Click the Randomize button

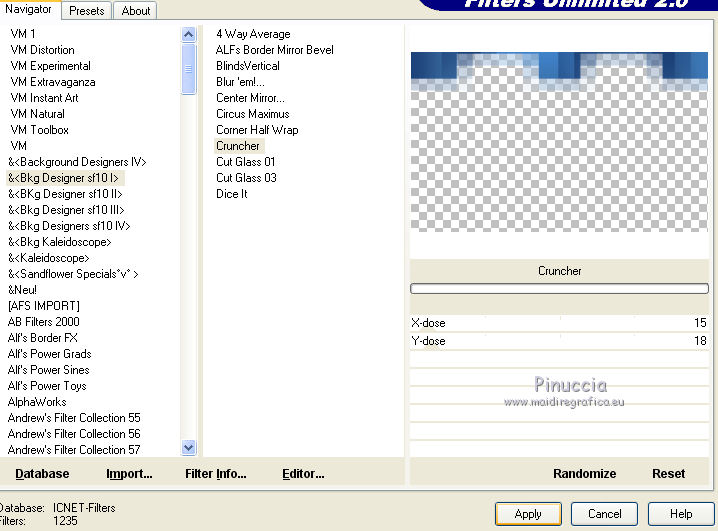tap(584, 473)
